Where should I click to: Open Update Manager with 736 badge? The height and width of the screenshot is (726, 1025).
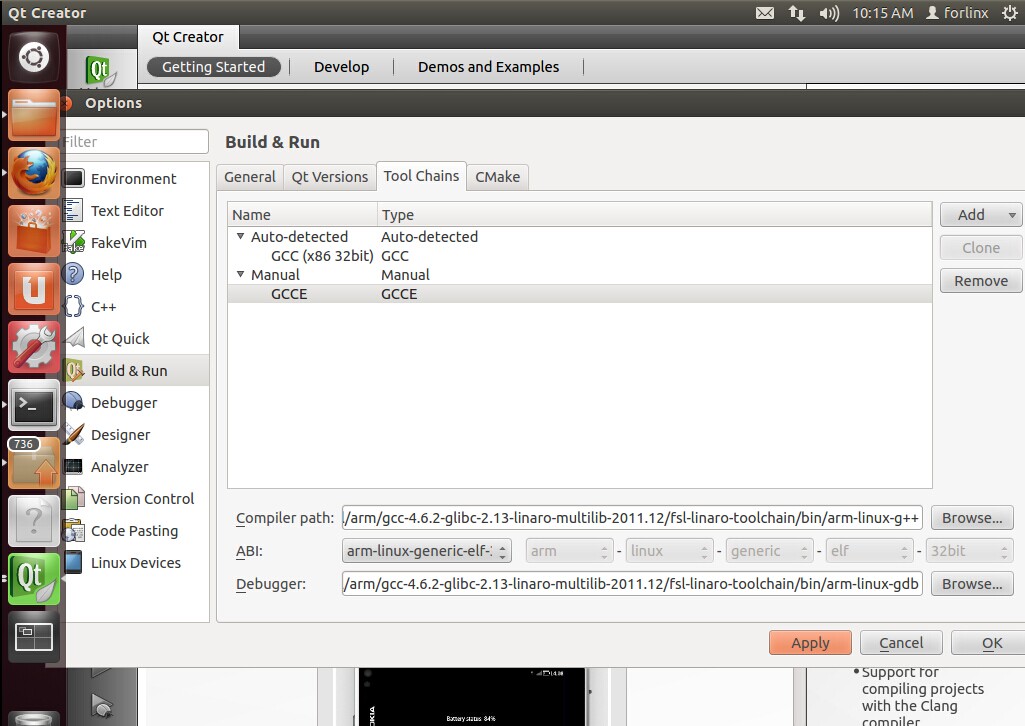(33, 463)
